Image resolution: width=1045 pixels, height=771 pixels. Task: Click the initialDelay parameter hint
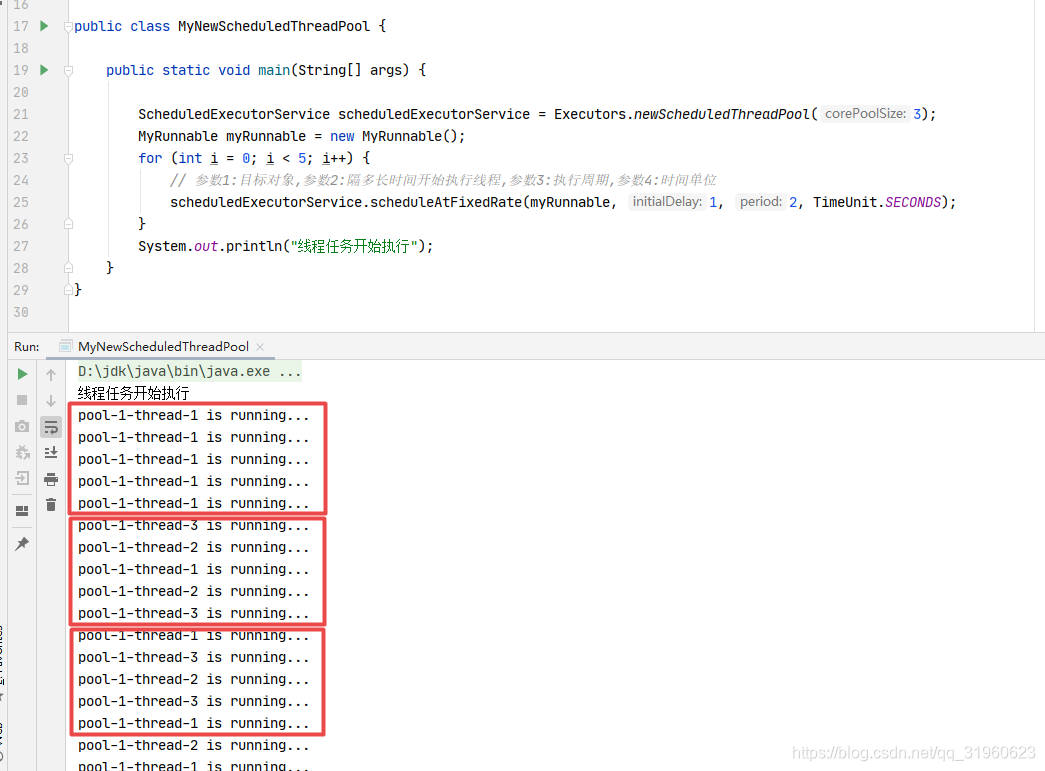666,202
